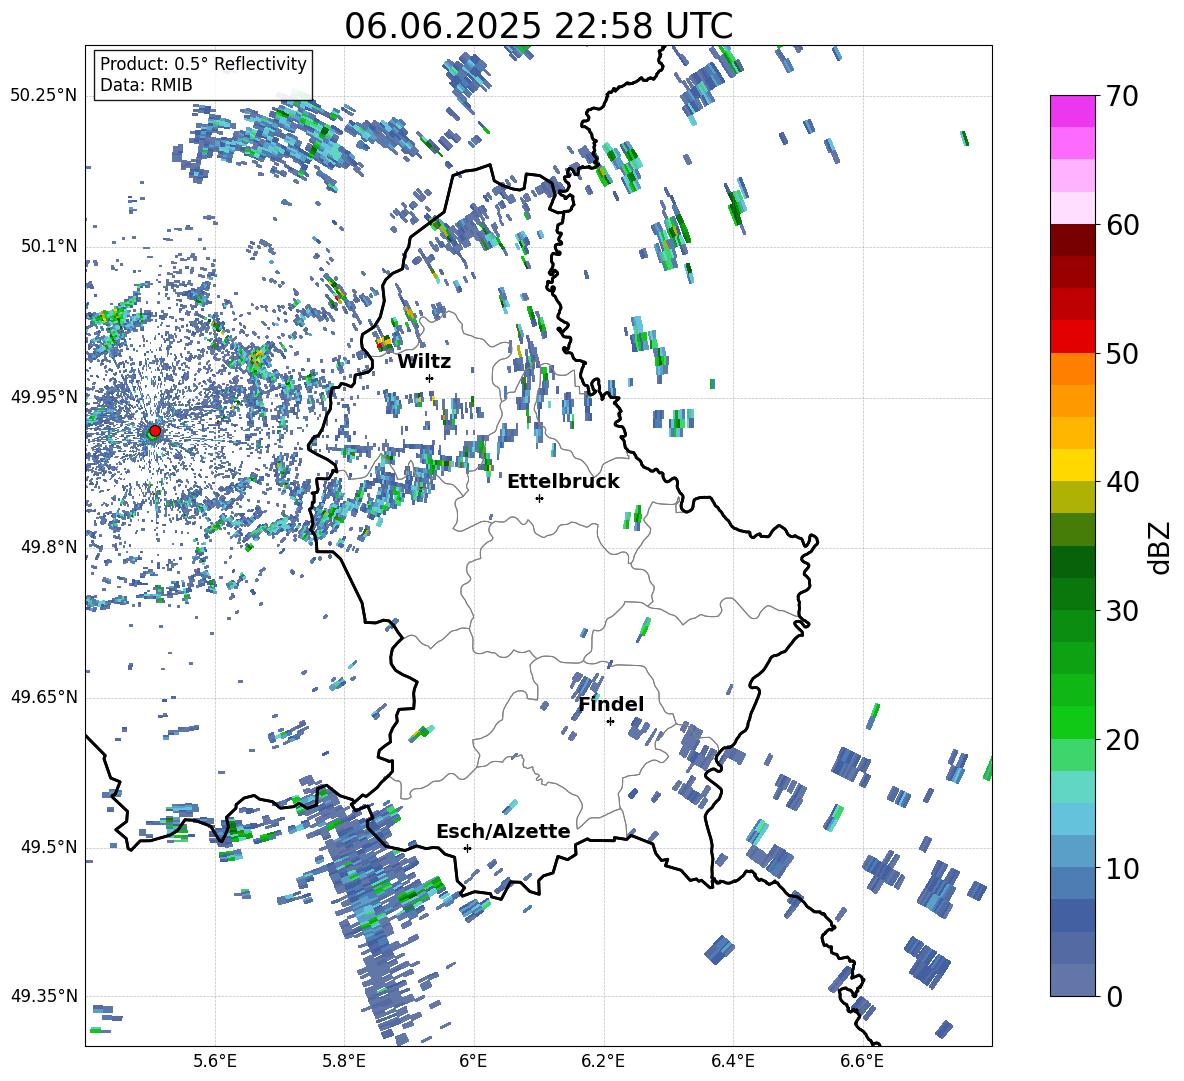Click the 5.6°E longitude label
Viewport: 1184px width, 1081px height.
(x=215, y=1061)
